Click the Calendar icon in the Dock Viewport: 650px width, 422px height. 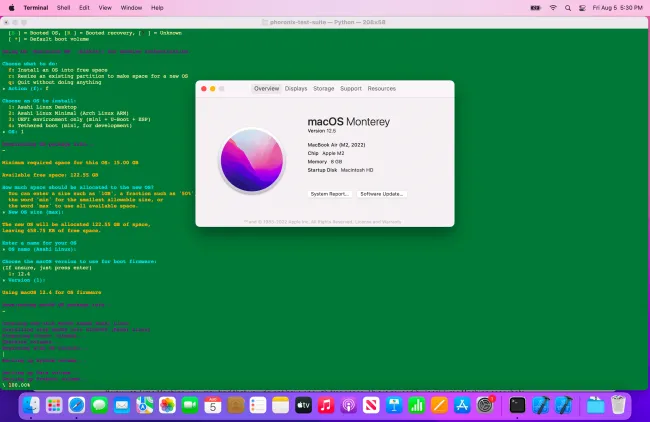pyautogui.click(x=213, y=405)
